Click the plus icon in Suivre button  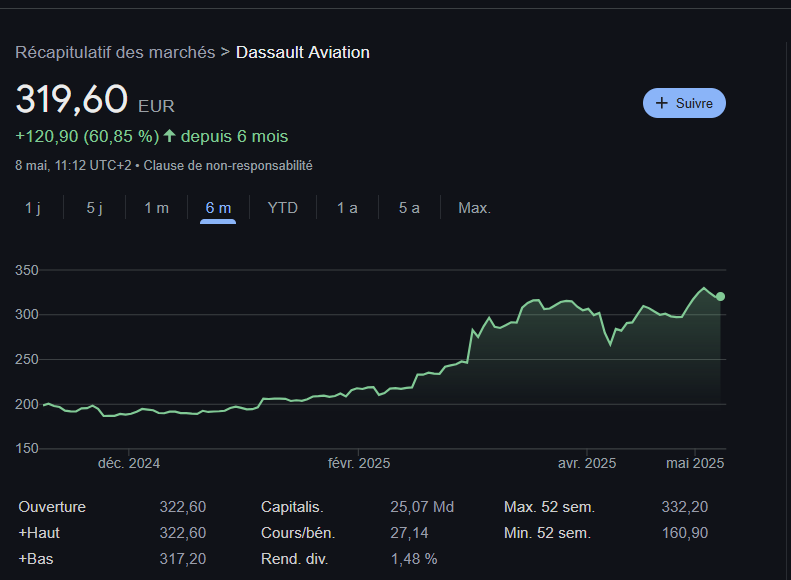coord(661,103)
